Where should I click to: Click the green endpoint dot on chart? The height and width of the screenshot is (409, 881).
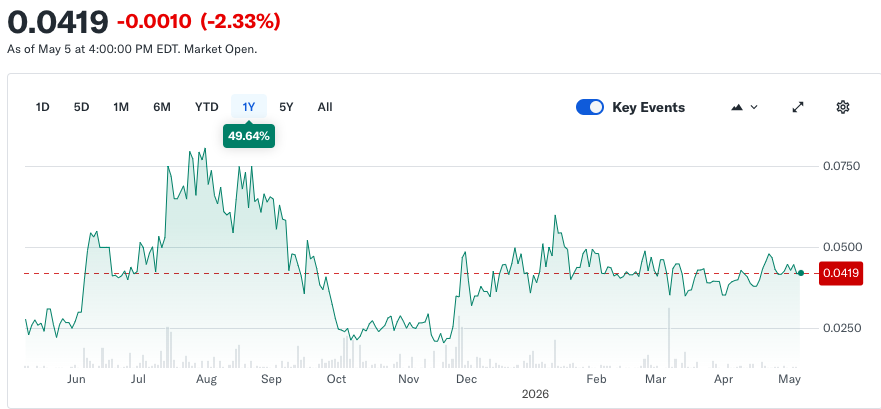[801, 273]
